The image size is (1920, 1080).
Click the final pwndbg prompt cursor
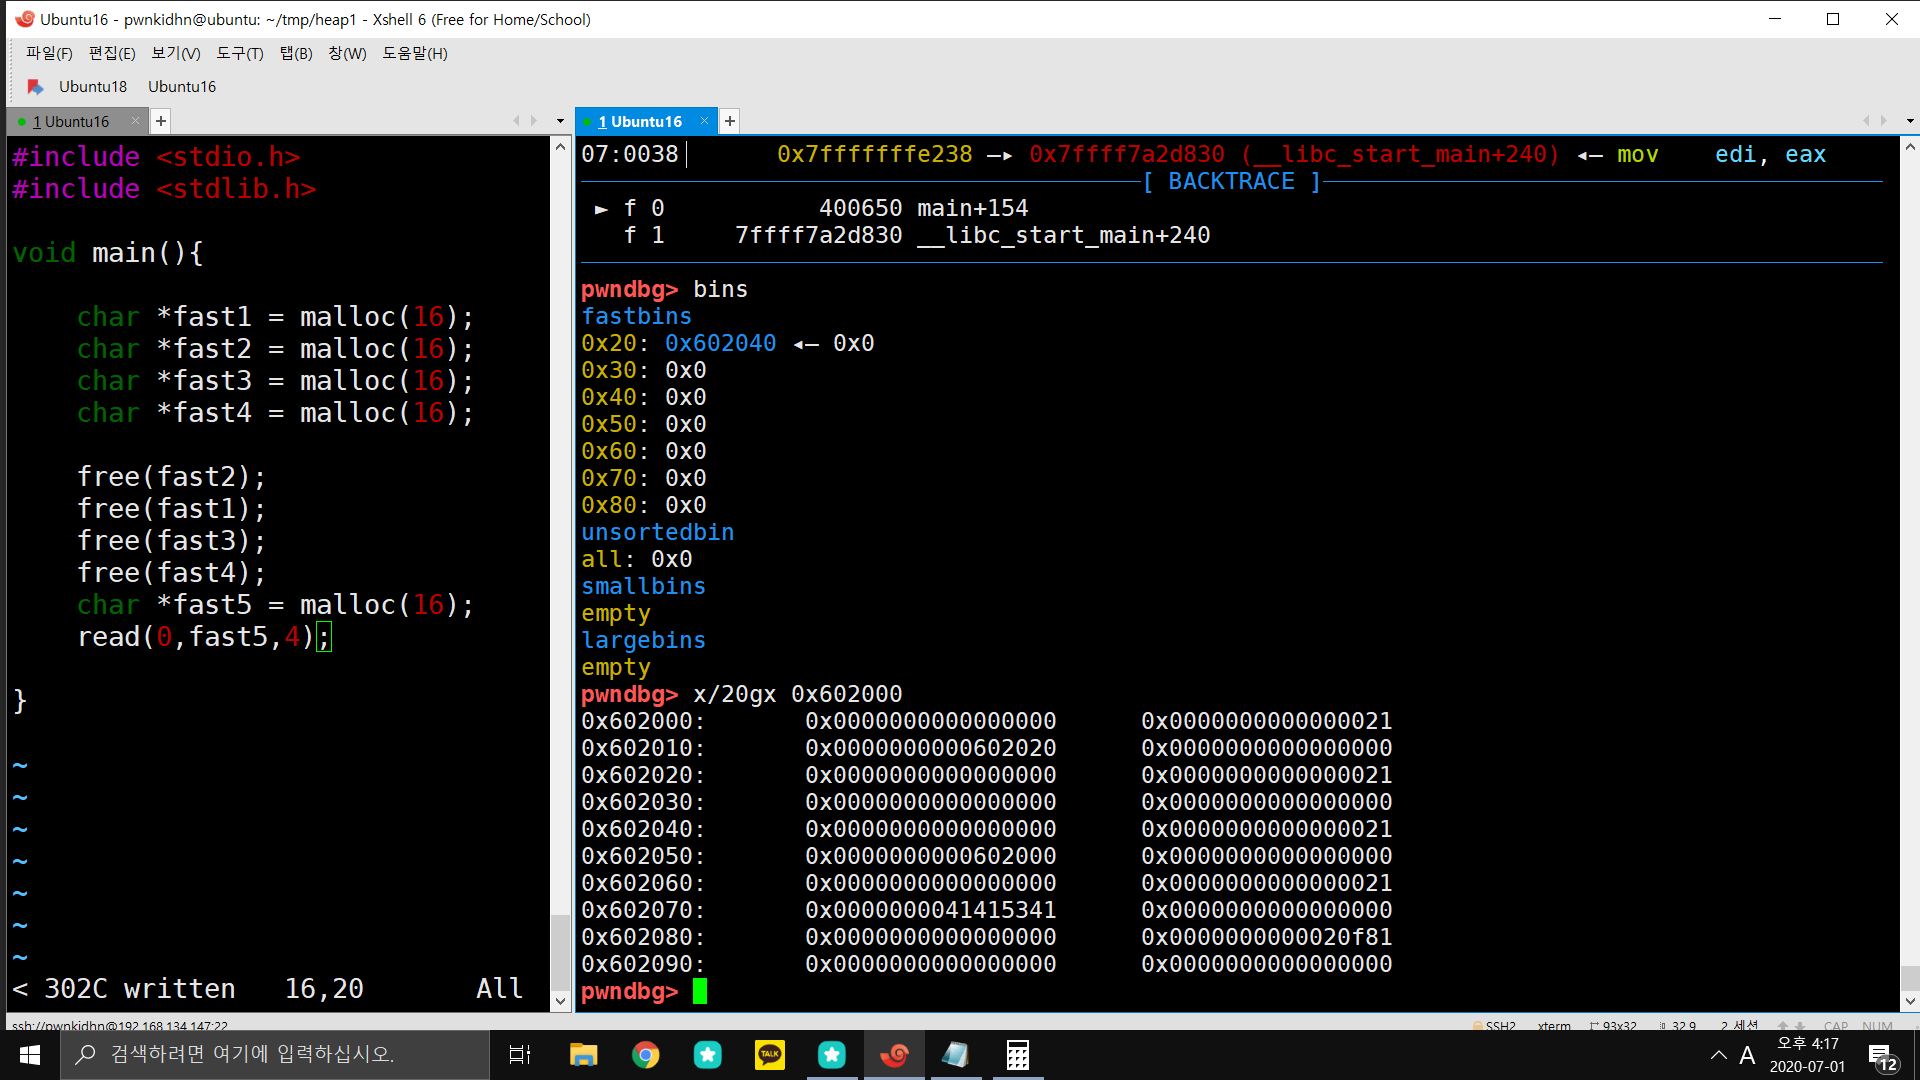point(700,991)
